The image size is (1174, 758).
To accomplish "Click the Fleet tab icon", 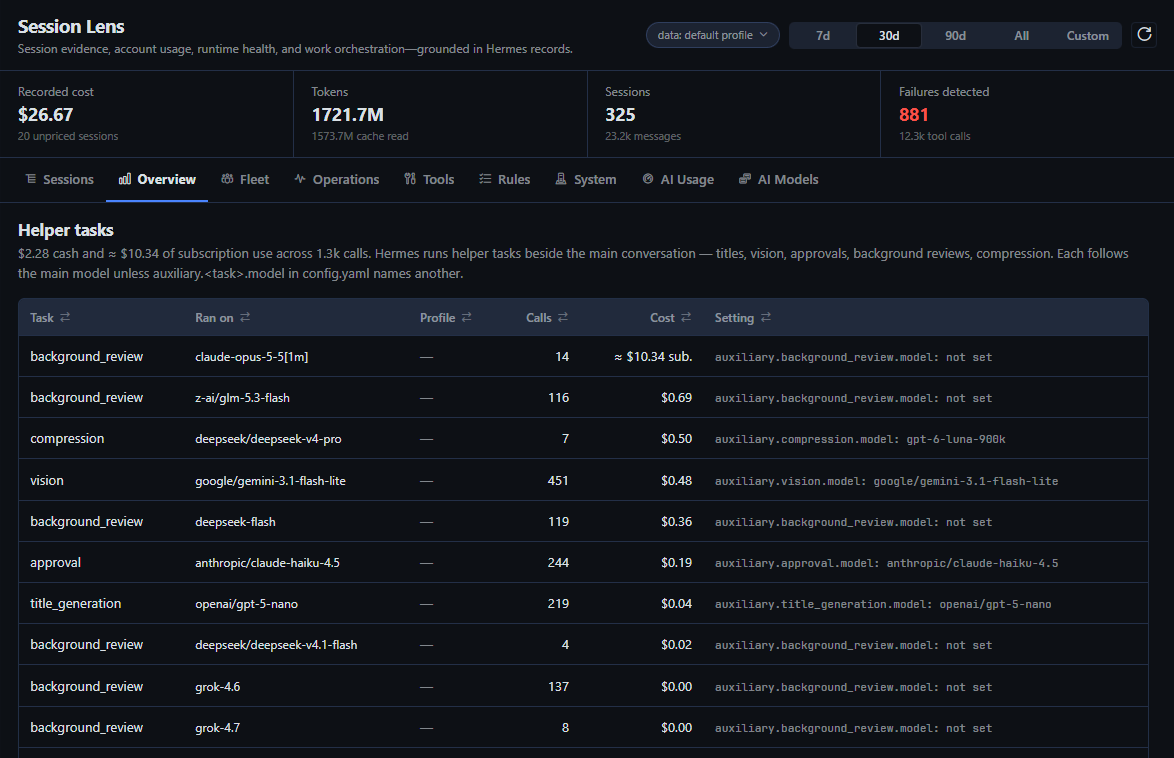I will (x=228, y=179).
